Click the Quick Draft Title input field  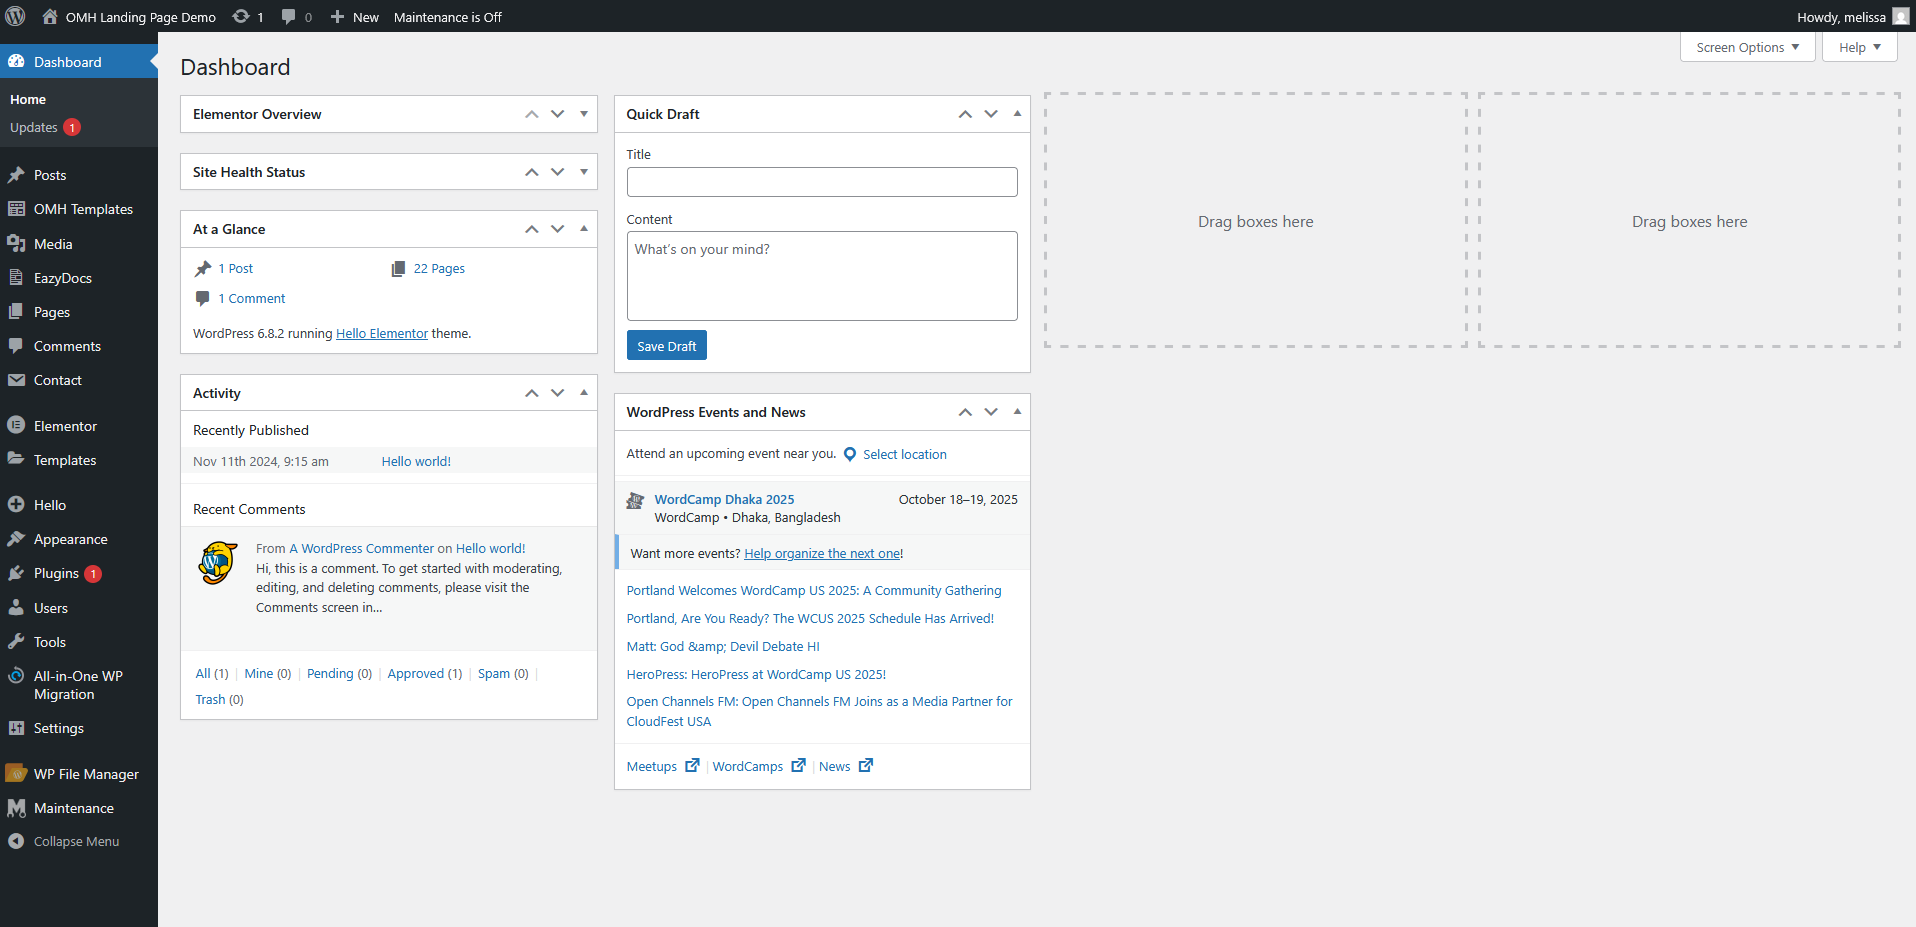click(x=821, y=182)
